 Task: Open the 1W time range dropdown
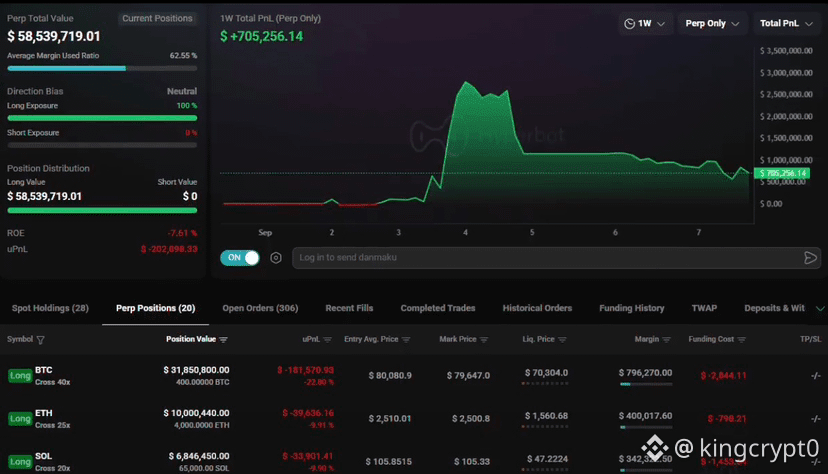[x=645, y=24]
